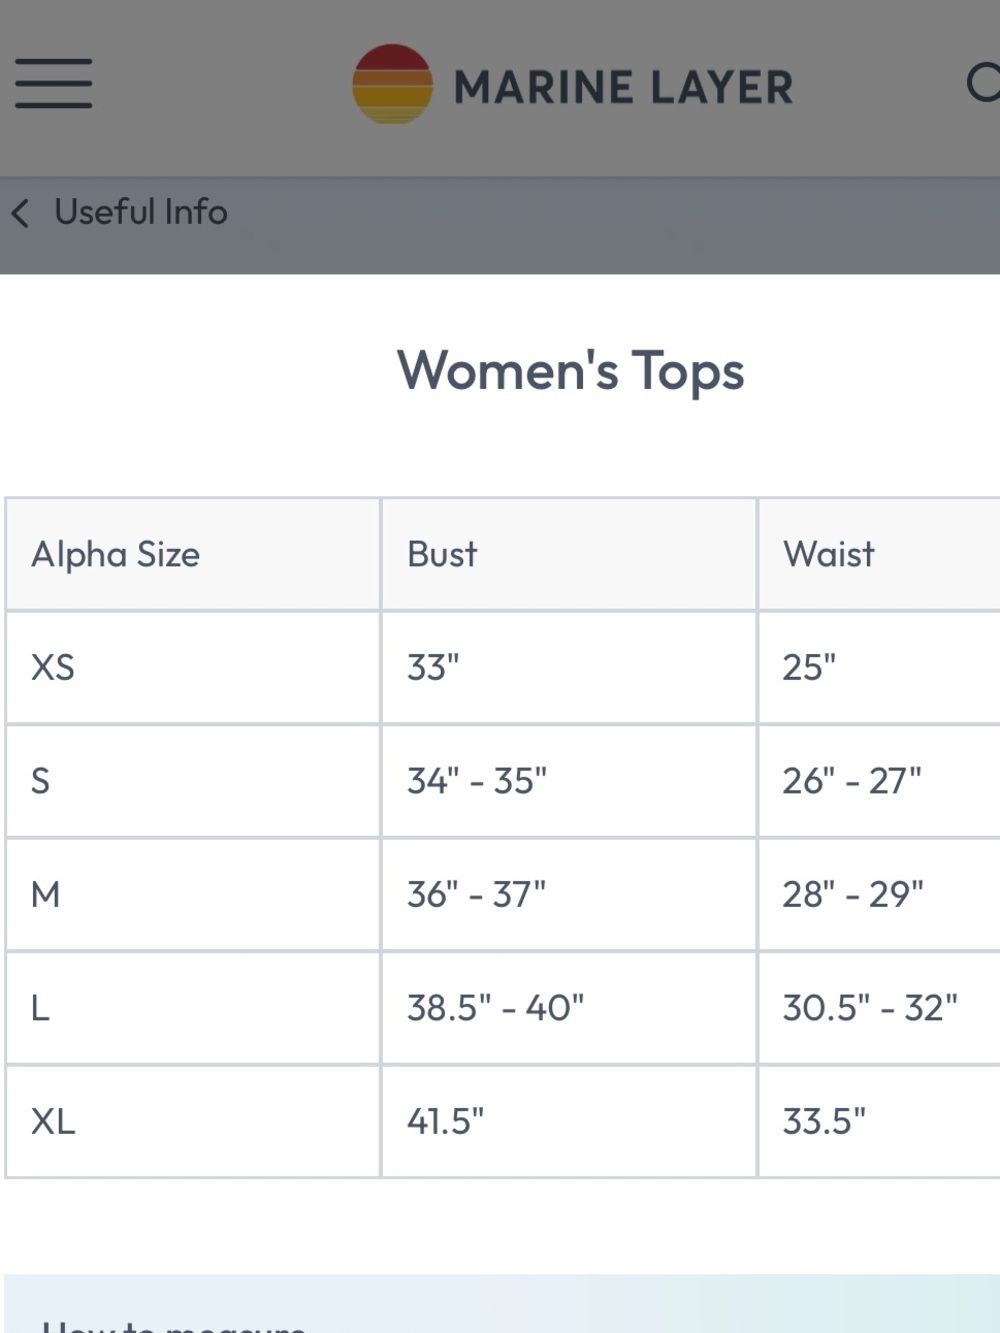Open the hamburger navigation menu
This screenshot has width=1000, height=1333.
(53, 83)
